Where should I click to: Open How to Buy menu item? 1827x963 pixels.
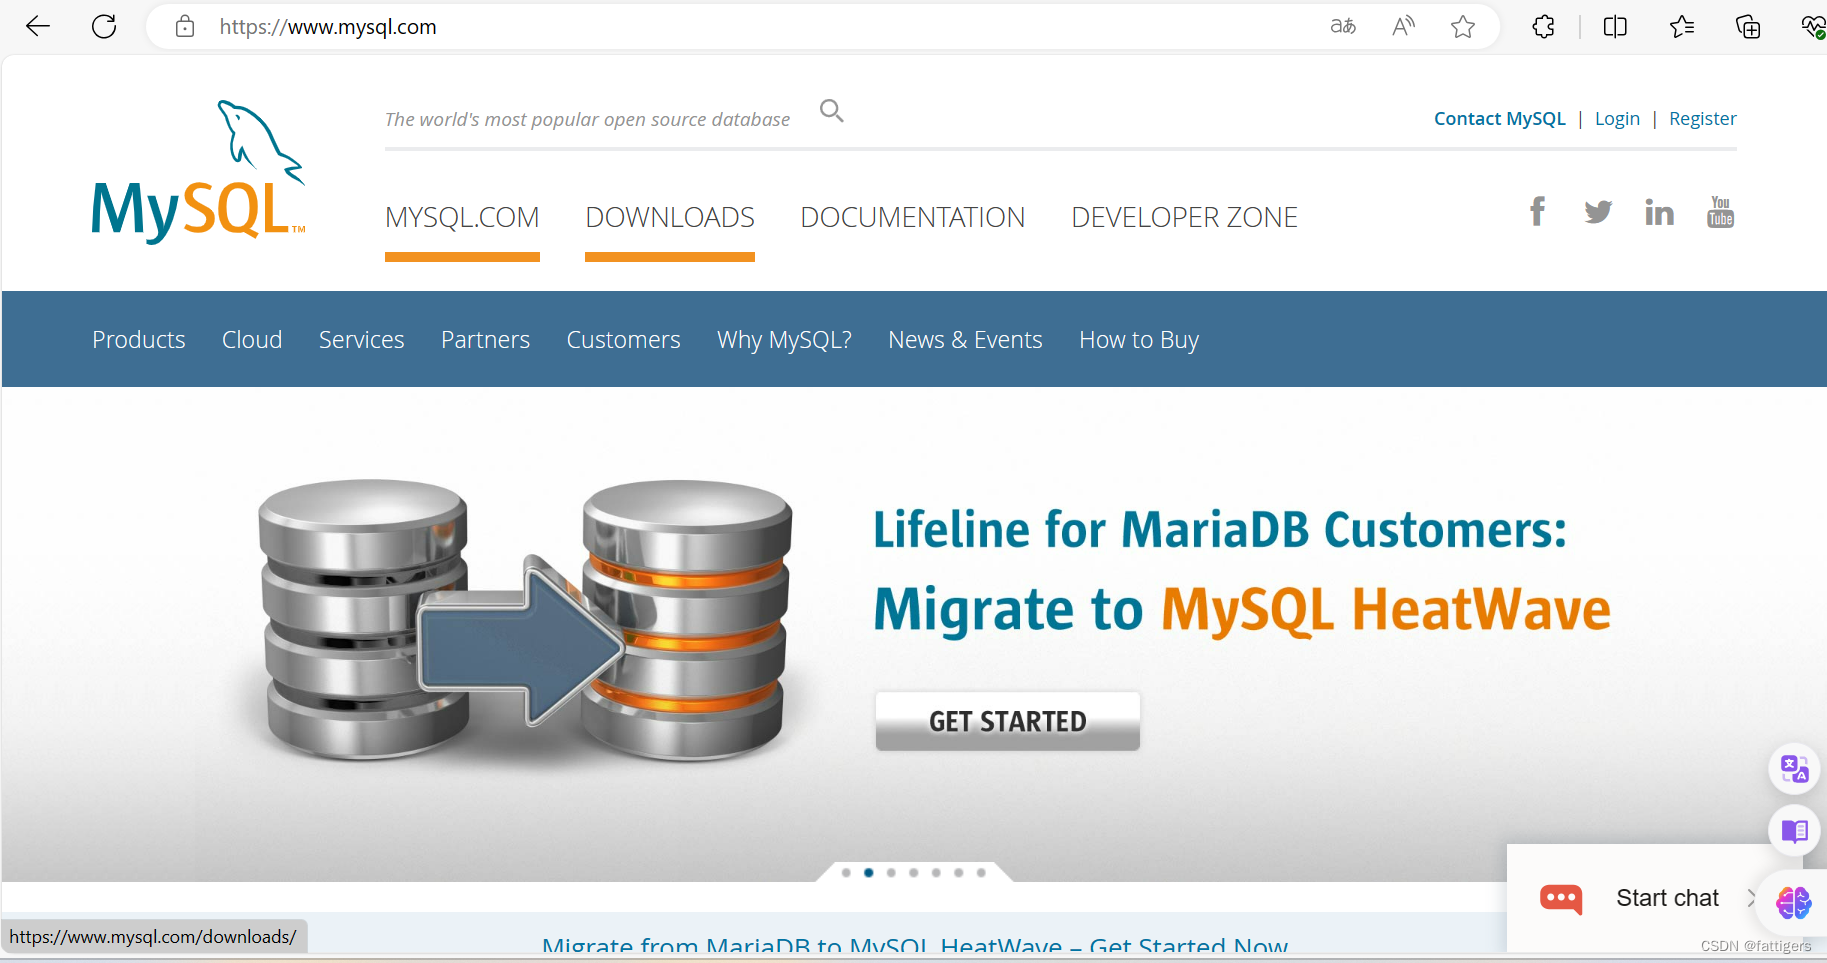[1139, 340]
